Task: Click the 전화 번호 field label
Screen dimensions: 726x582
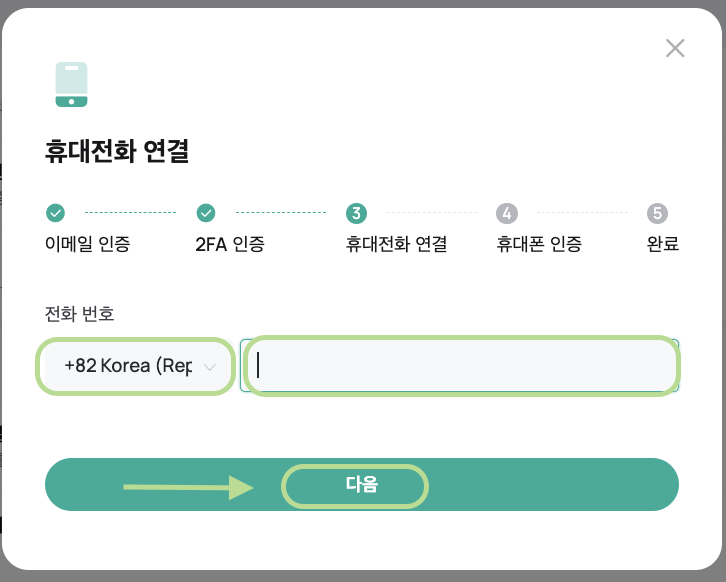Action: point(79,313)
